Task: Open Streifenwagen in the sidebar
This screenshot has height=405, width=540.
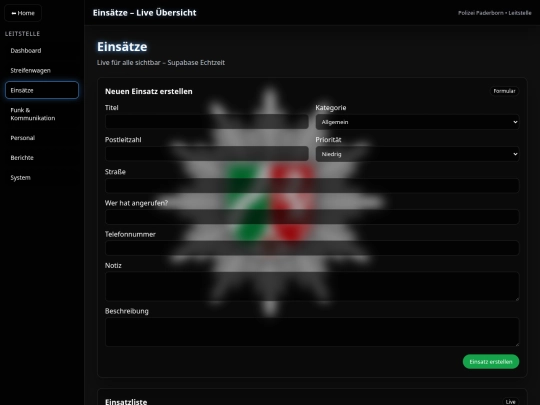Action: tap(42, 71)
